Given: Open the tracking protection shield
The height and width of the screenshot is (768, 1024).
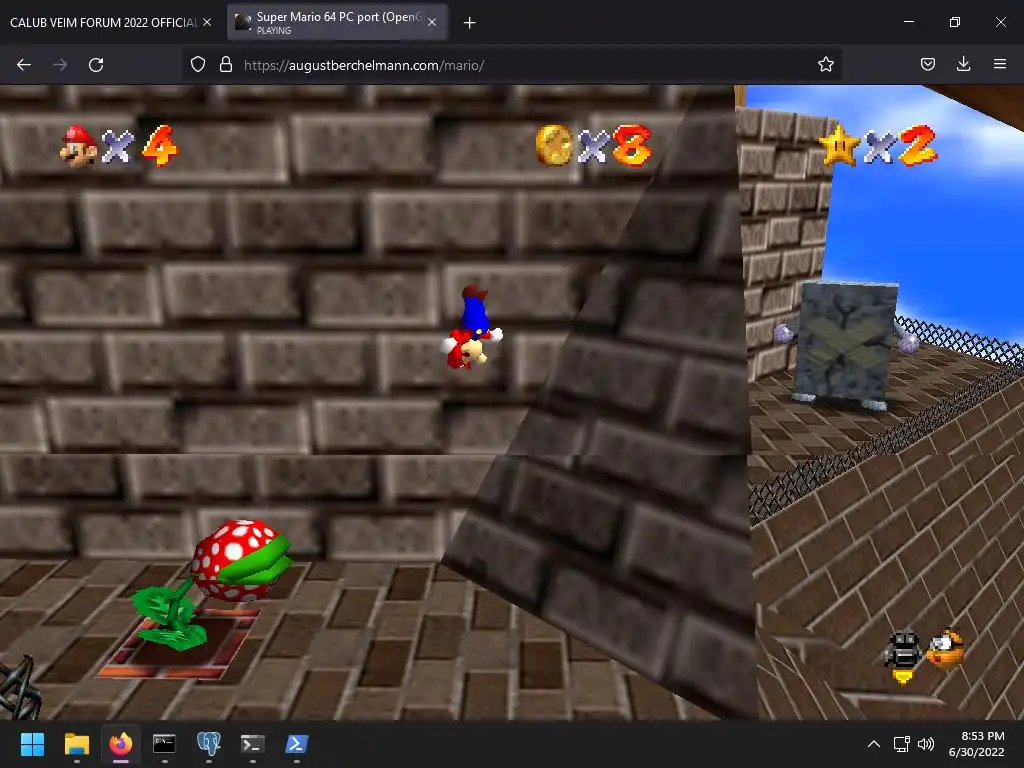Looking at the screenshot, I should [198, 65].
